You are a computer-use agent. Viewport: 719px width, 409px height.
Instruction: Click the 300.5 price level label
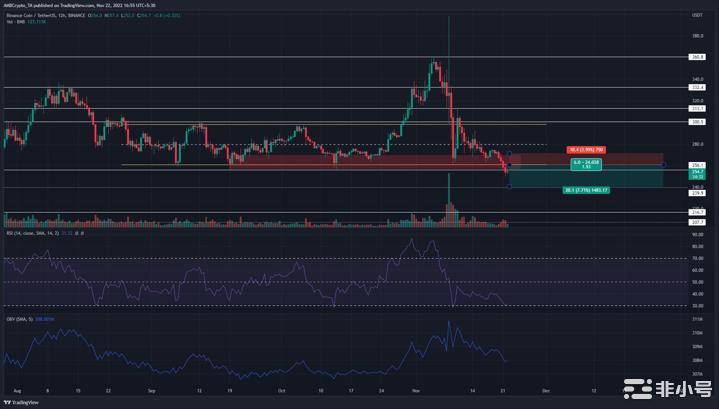tap(698, 122)
